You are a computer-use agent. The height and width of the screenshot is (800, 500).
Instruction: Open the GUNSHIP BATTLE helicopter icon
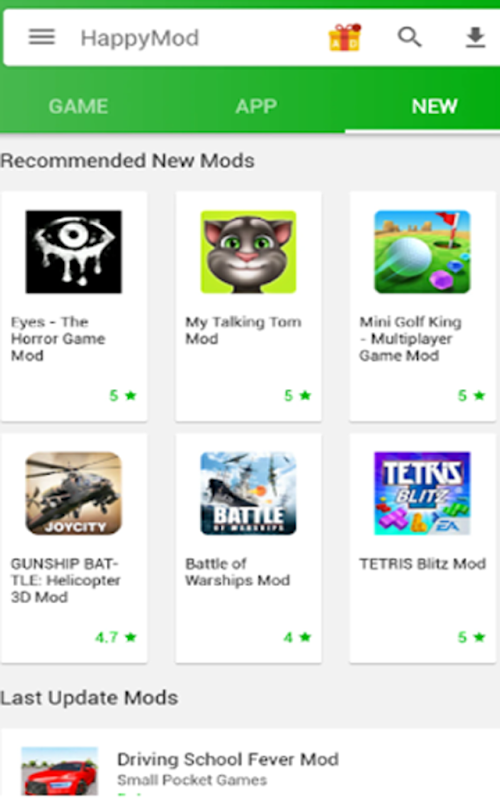(74, 493)
